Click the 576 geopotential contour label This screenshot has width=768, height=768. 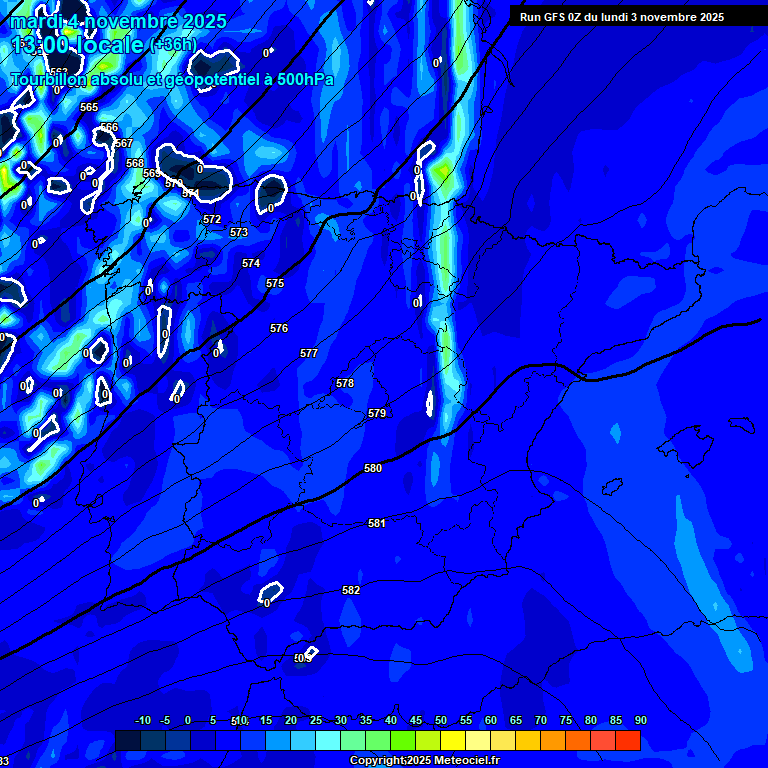(279, 328)
